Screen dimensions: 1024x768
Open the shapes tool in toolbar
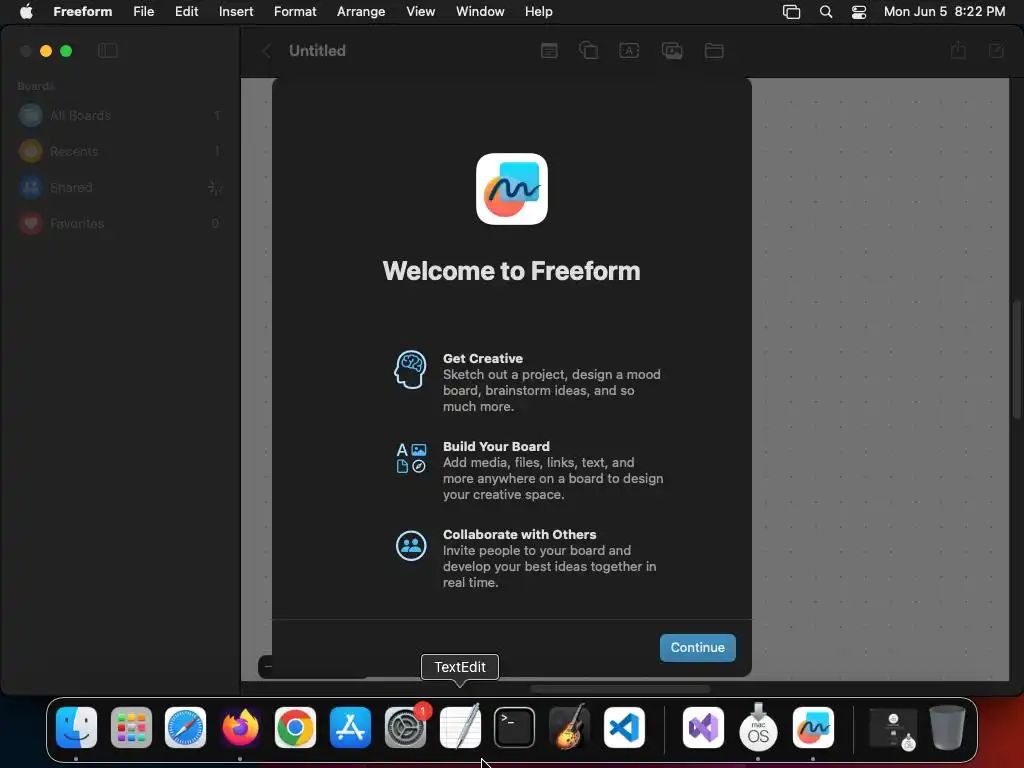588,50
